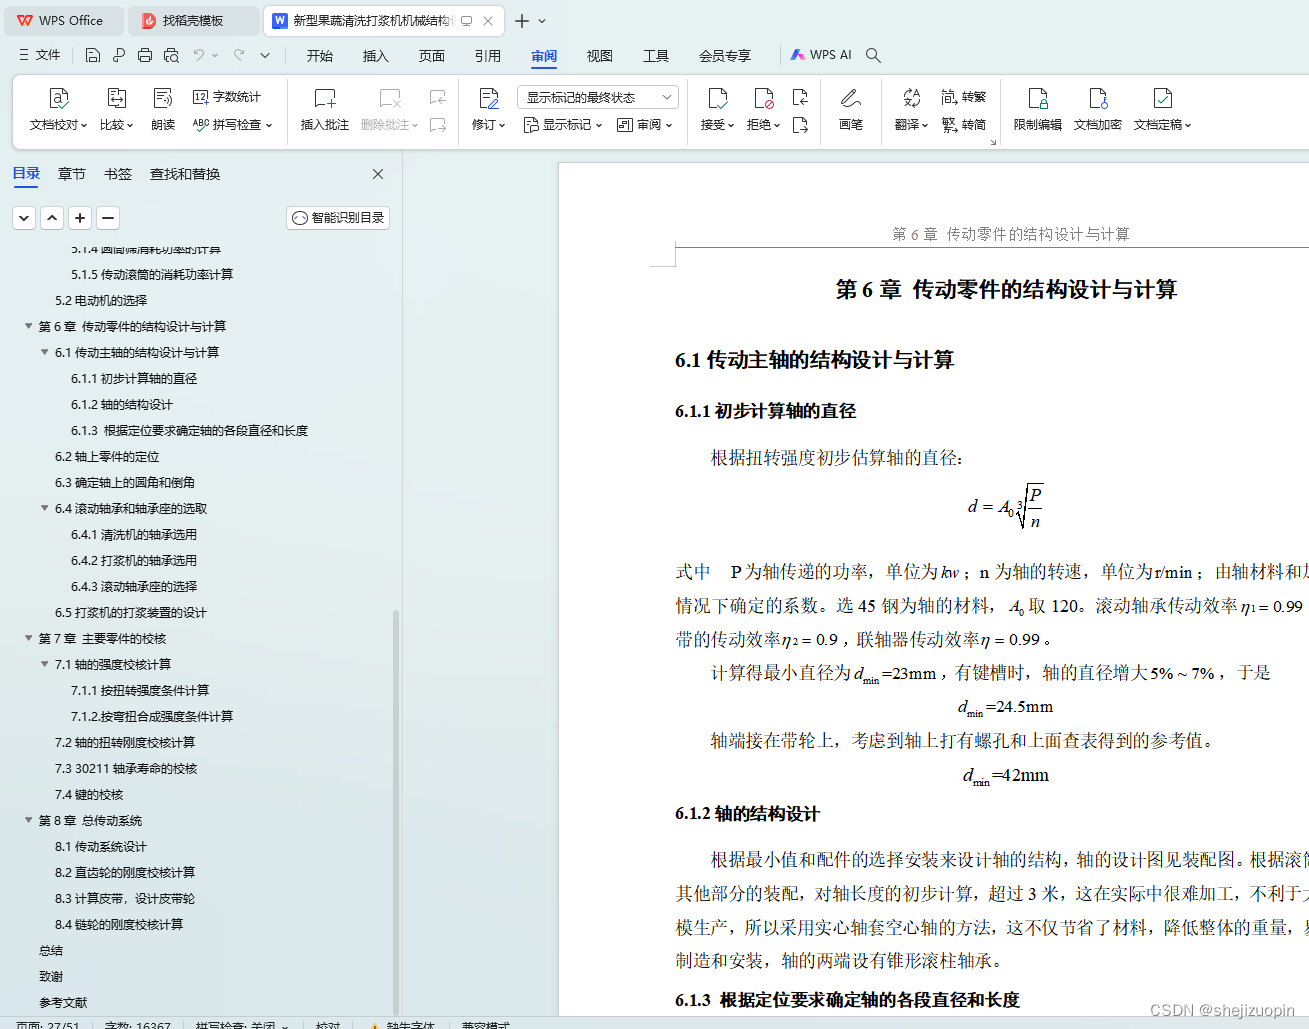The image size is (1309, 1029).
Task: Click the WPS AI button
Action: 821,55
